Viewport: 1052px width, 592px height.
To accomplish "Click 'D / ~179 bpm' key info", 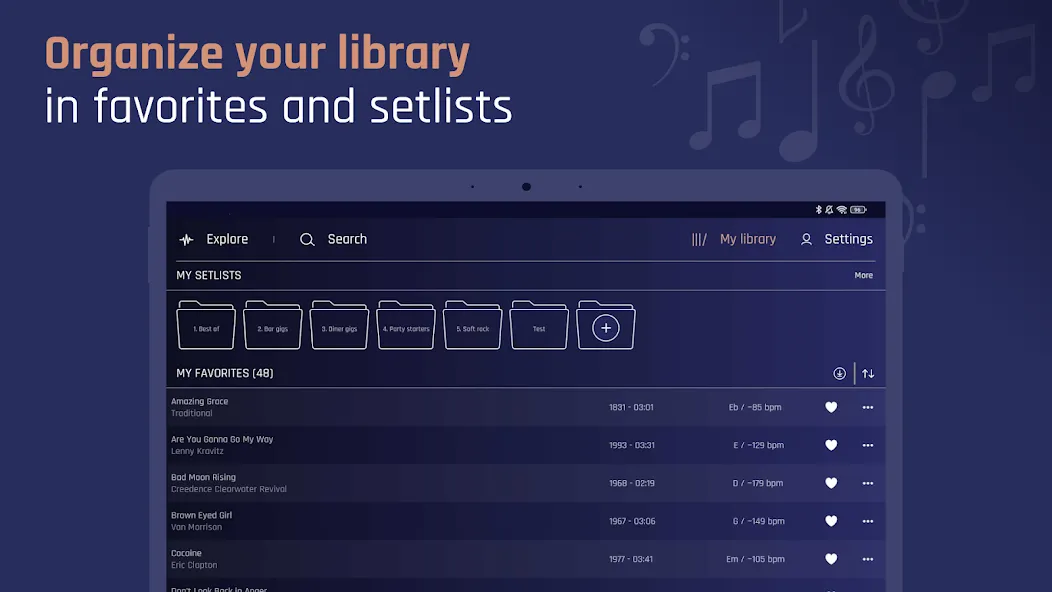I will coord(757,483).
